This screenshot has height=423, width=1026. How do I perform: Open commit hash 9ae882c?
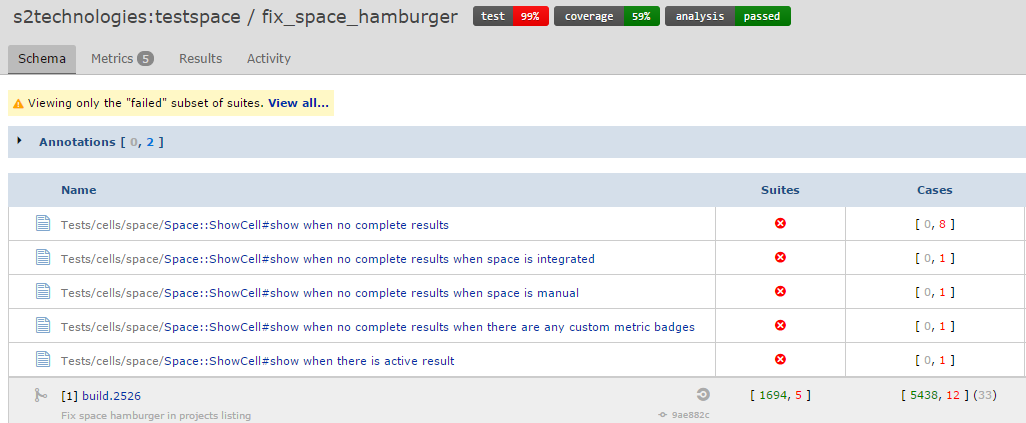click(x=690, y=415)
